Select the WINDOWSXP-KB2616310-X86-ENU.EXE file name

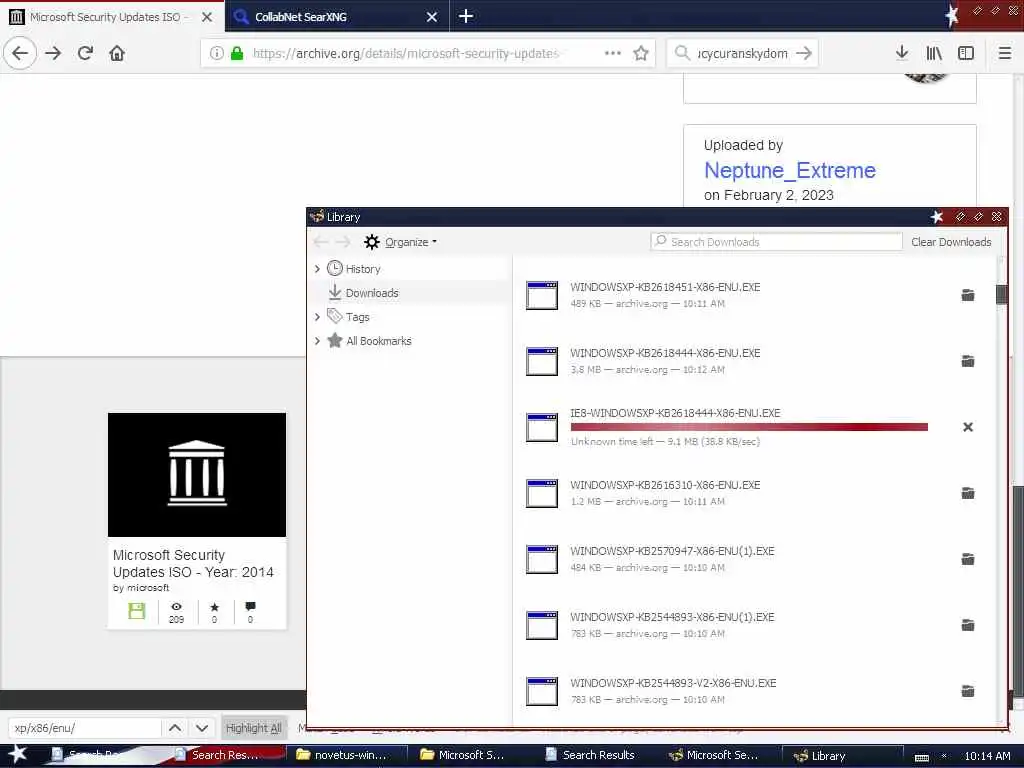665,485
